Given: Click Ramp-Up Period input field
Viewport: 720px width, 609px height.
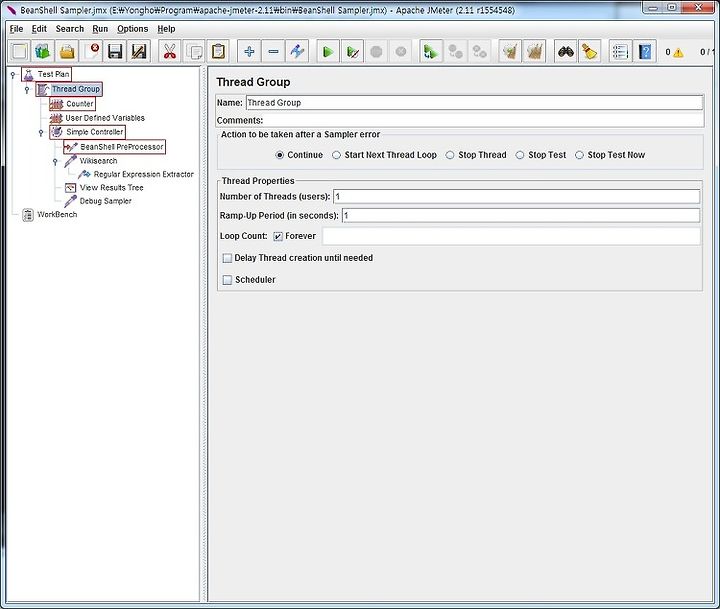Looking at the screenshot, I should [x=521, y=215].
